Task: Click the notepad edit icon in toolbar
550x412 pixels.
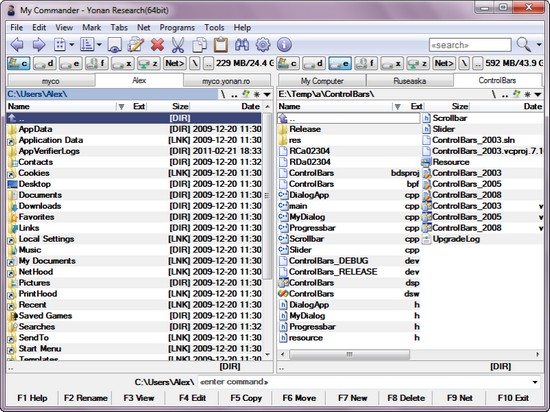Action: [x=136, y=45]
